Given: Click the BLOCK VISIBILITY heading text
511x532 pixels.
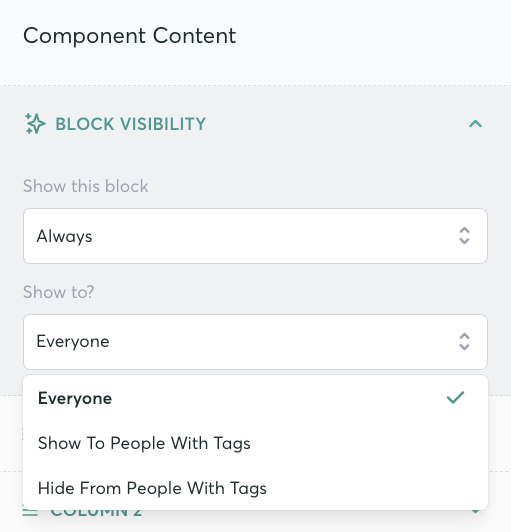Looking at the screenshot, I should (x=131, y=124).
